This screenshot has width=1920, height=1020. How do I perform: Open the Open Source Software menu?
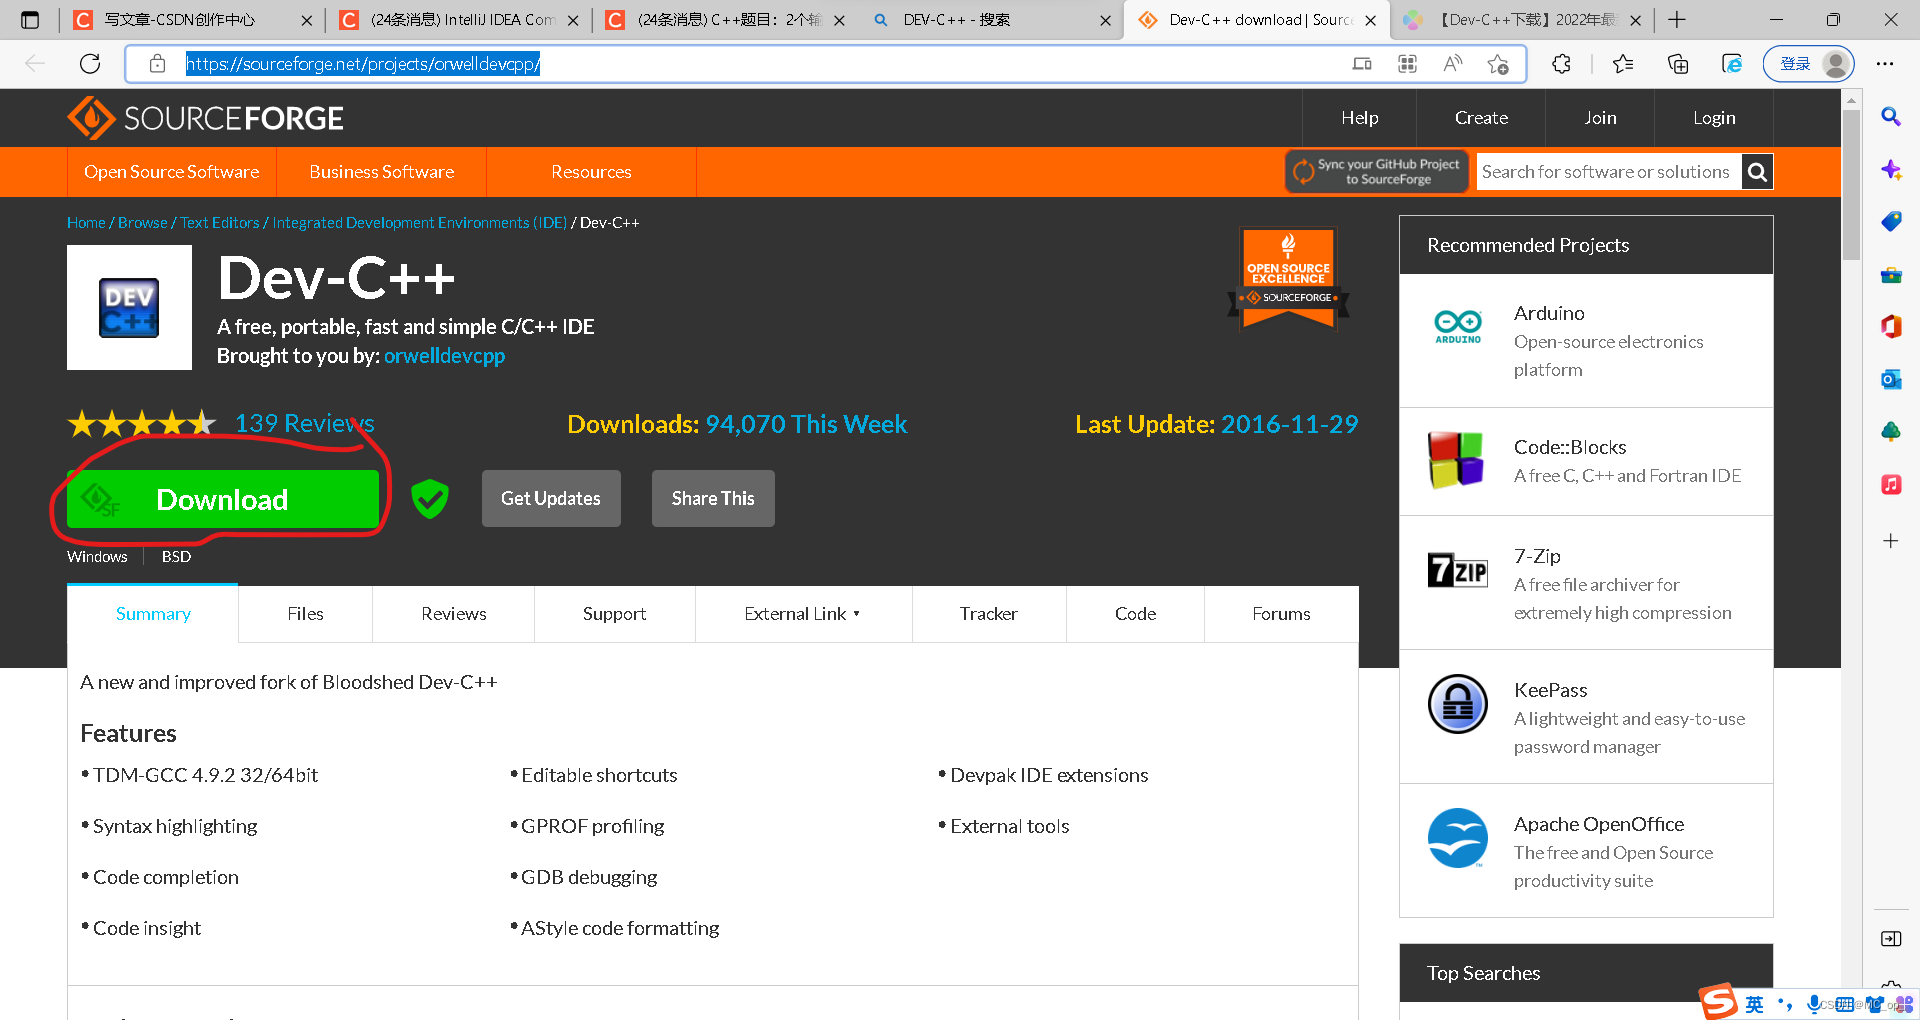[x=172, y=172]
